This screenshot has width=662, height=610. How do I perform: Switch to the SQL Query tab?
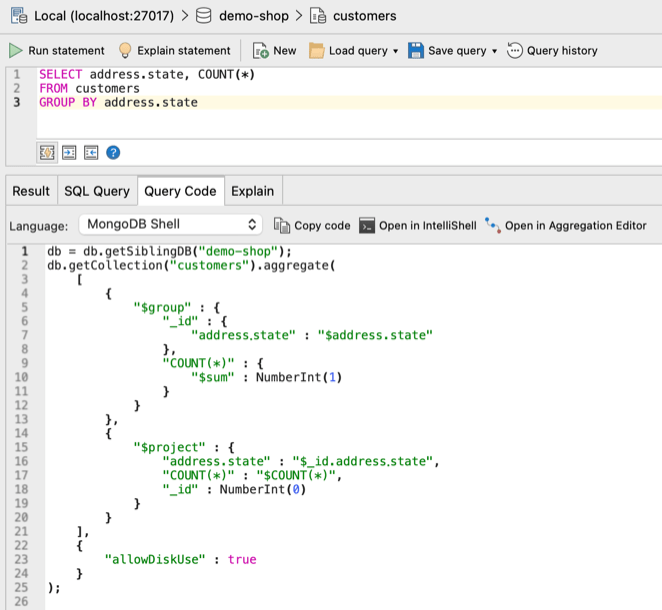tap(97, 191)
